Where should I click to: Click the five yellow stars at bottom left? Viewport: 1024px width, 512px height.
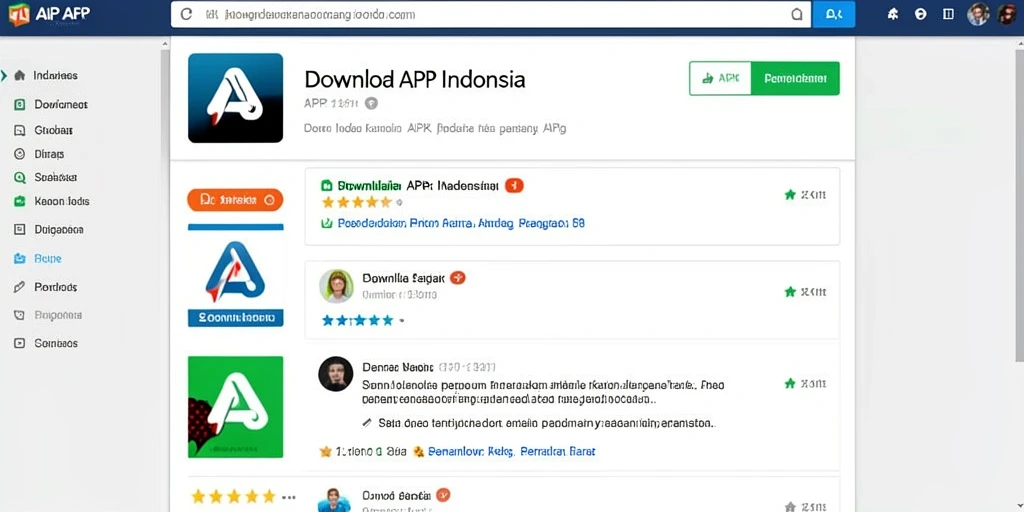(x=233, y=497)
